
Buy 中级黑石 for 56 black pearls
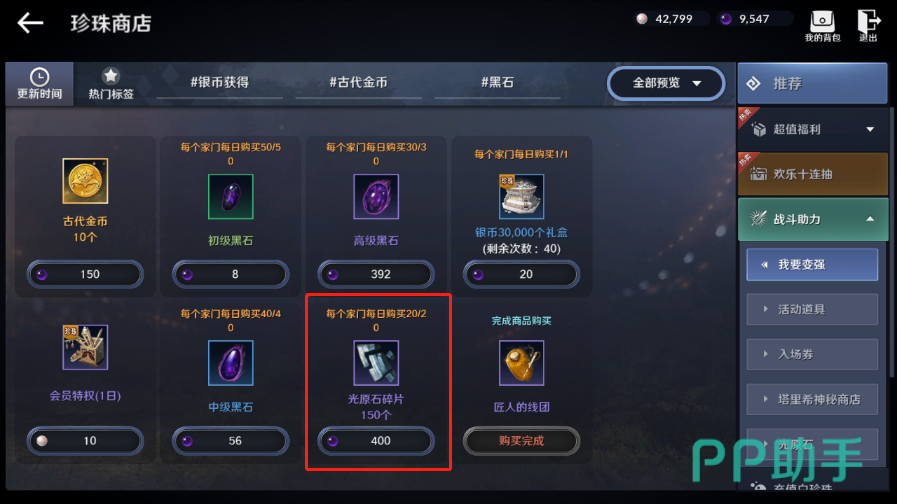[231, 441]
